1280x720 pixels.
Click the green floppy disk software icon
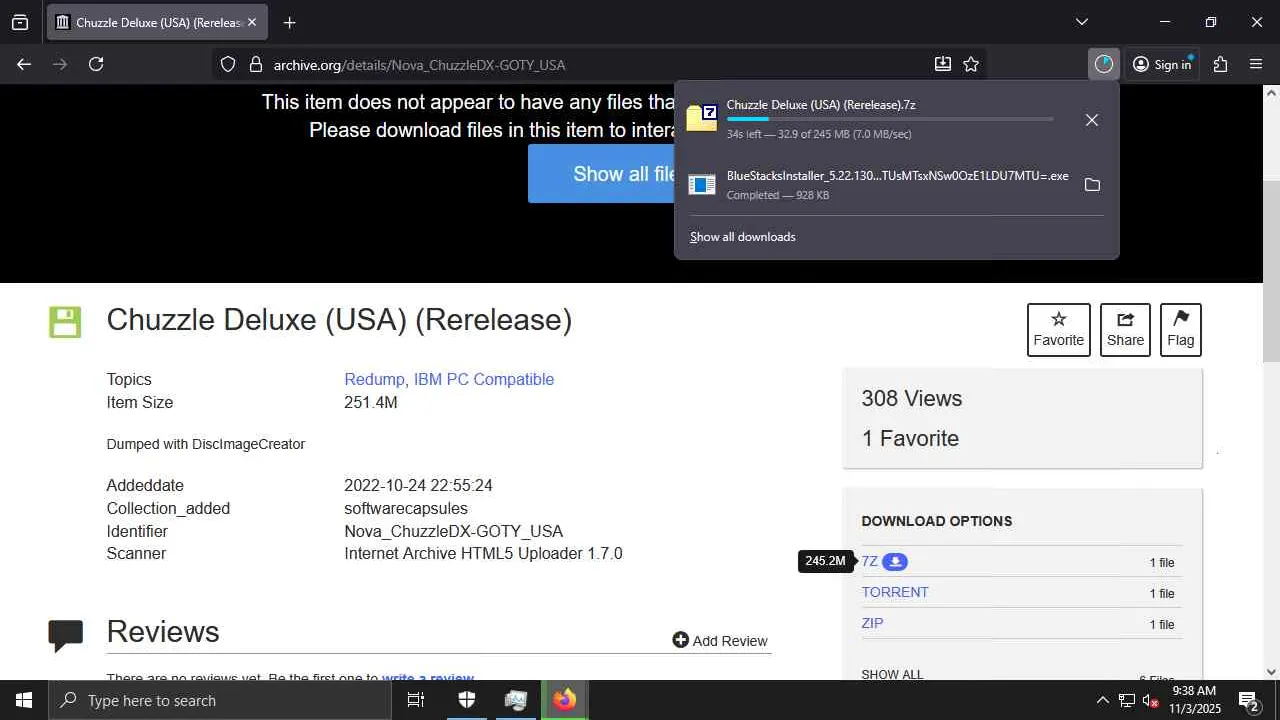click(65, 322)
